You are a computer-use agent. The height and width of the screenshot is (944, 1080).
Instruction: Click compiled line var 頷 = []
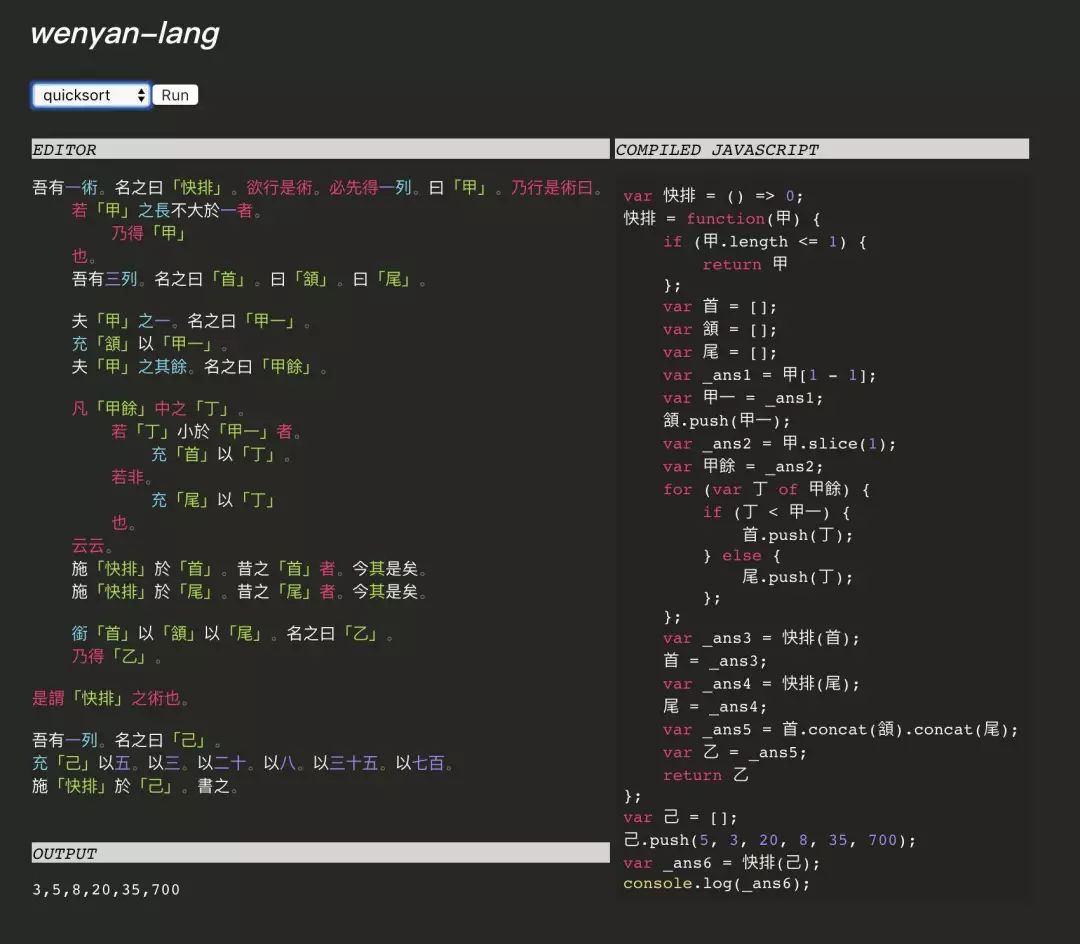720,329
